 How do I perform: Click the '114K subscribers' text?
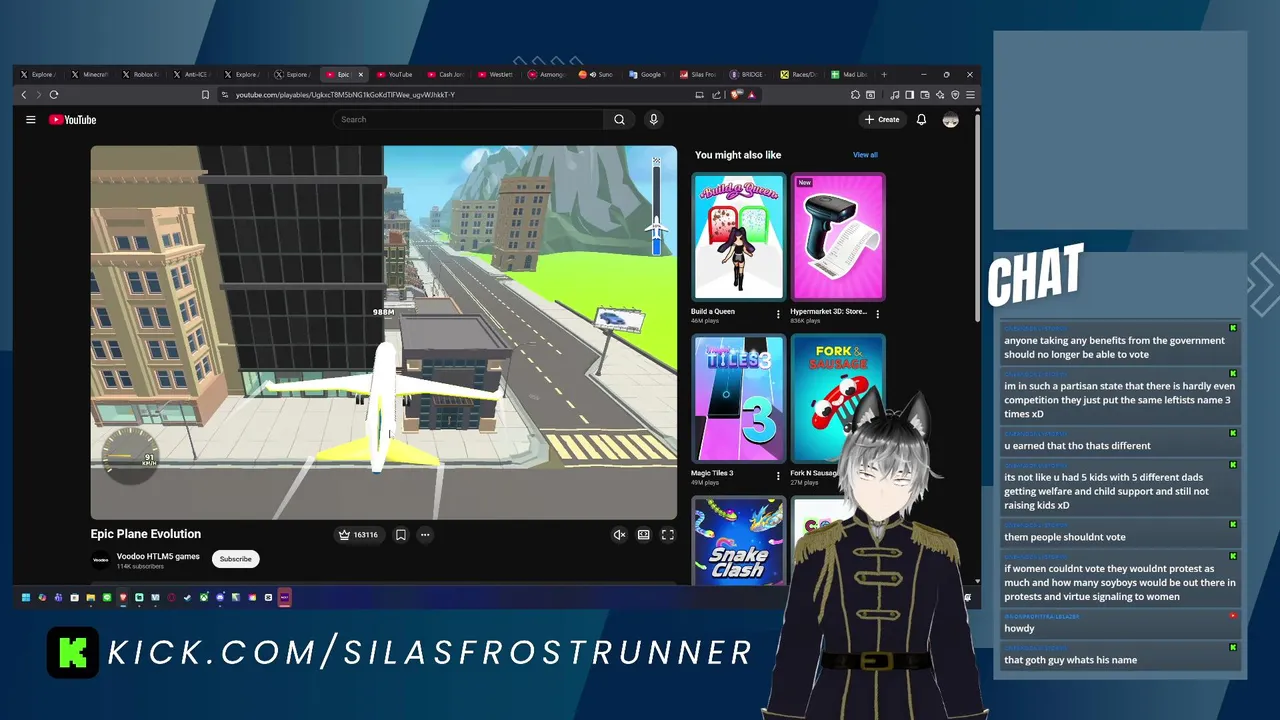tap(140, 567)
